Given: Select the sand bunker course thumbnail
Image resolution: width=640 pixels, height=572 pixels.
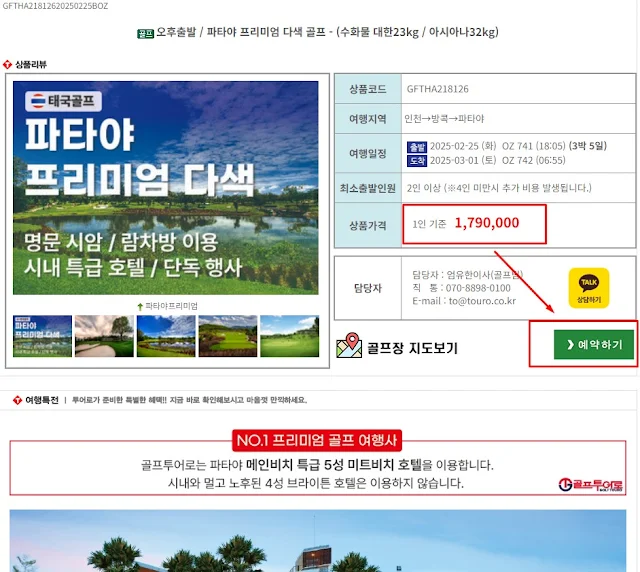Looking at the screenshot, I should 104,336.
